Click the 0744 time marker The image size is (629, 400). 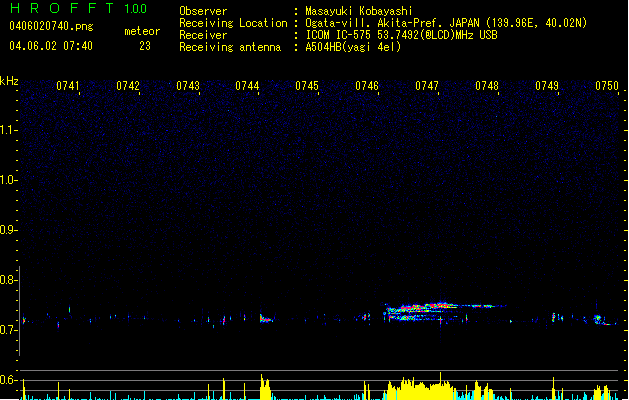pos(247,86)
